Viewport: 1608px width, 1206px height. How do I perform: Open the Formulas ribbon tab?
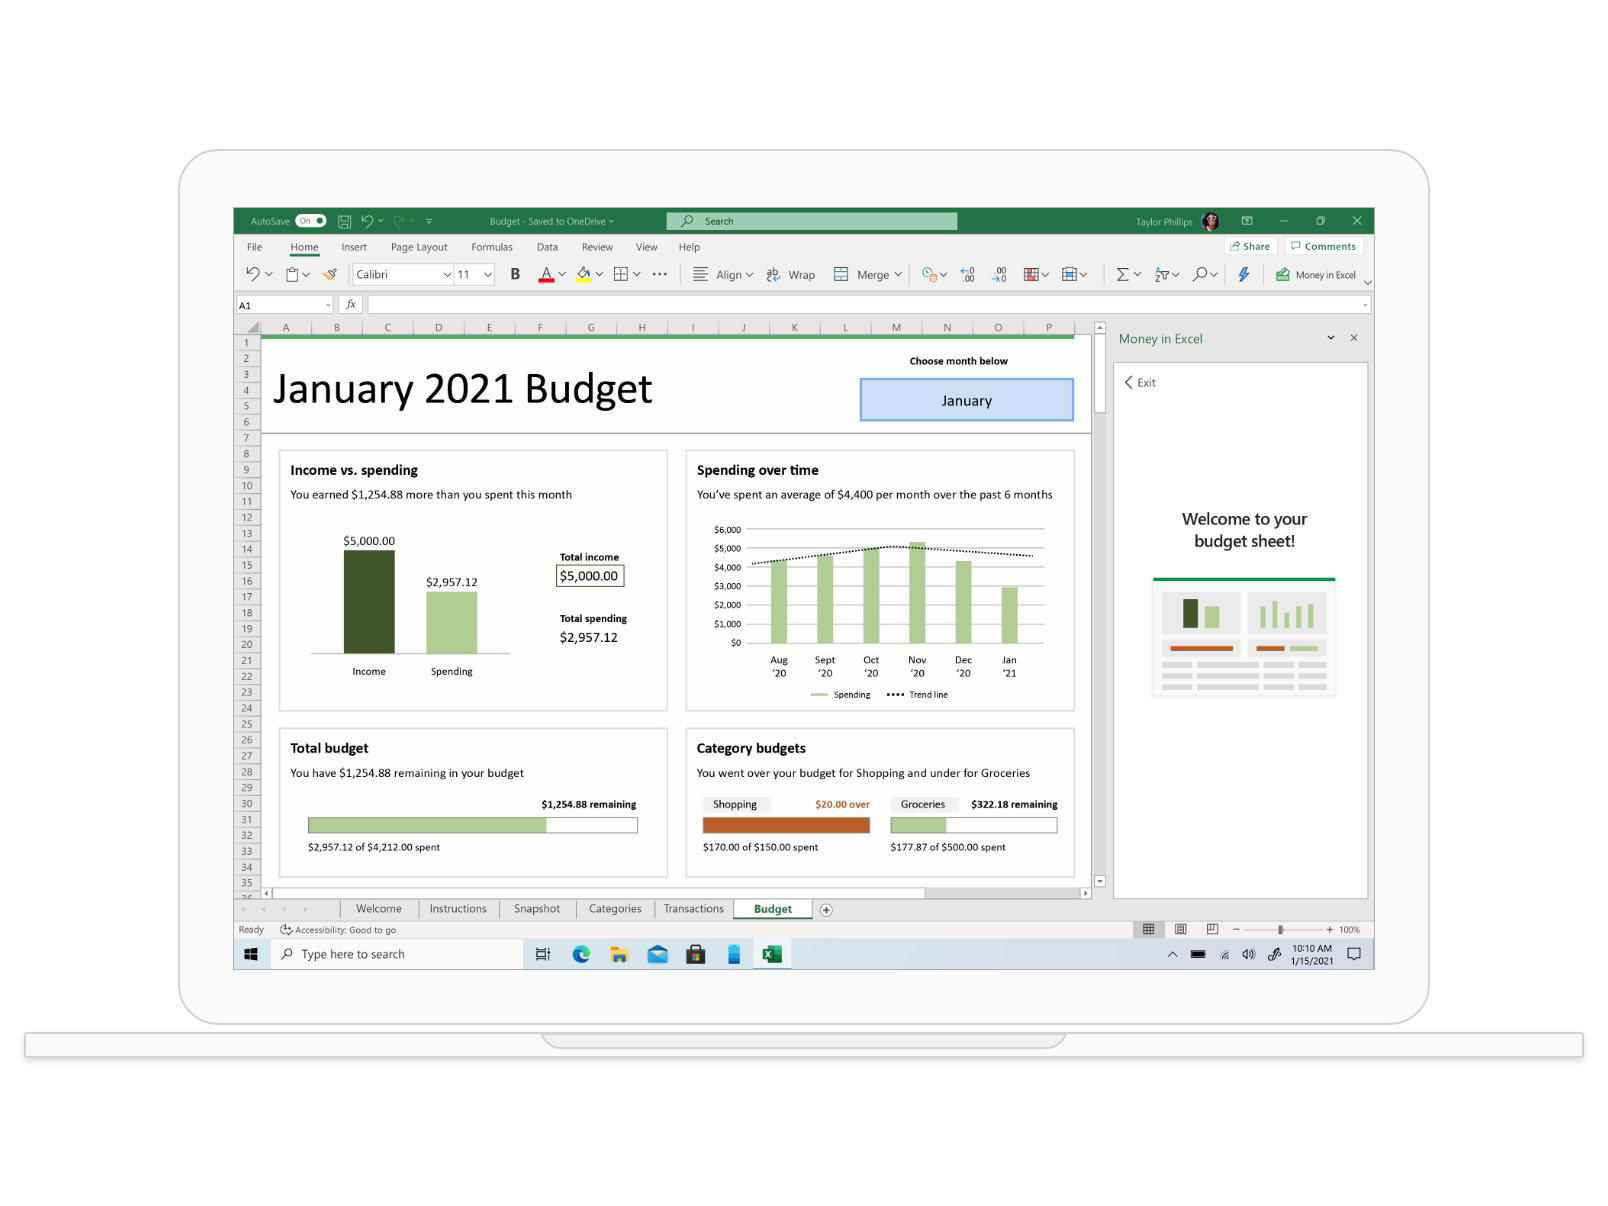pos(491,247)
